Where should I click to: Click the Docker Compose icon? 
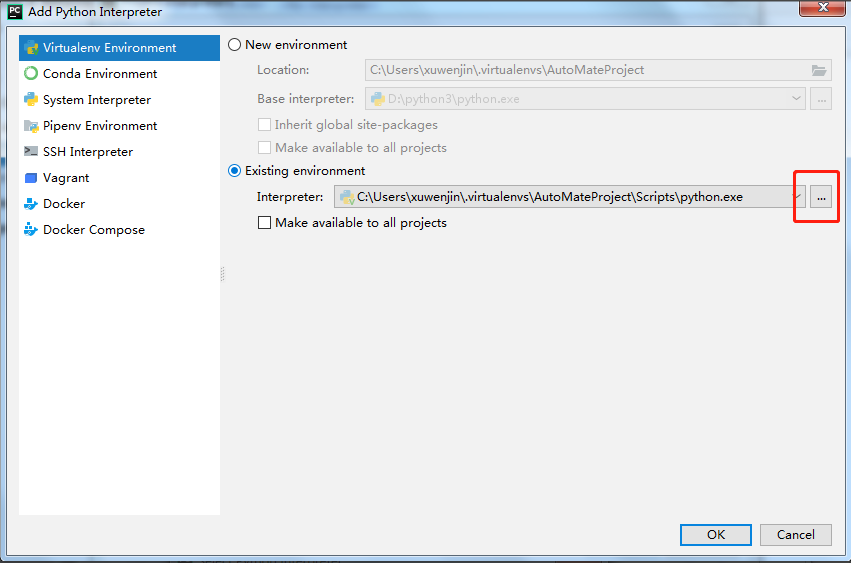(31, 230)
